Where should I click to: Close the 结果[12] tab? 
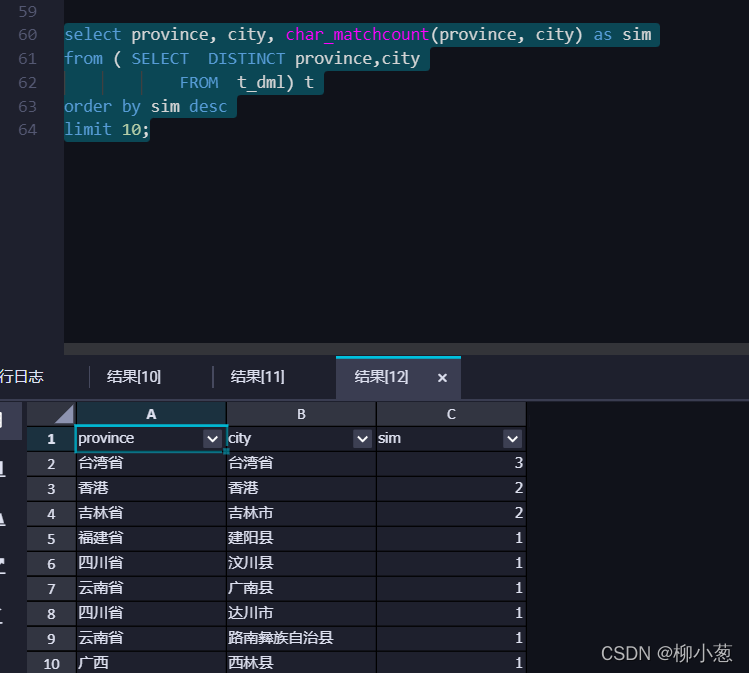tap(442, 378)
